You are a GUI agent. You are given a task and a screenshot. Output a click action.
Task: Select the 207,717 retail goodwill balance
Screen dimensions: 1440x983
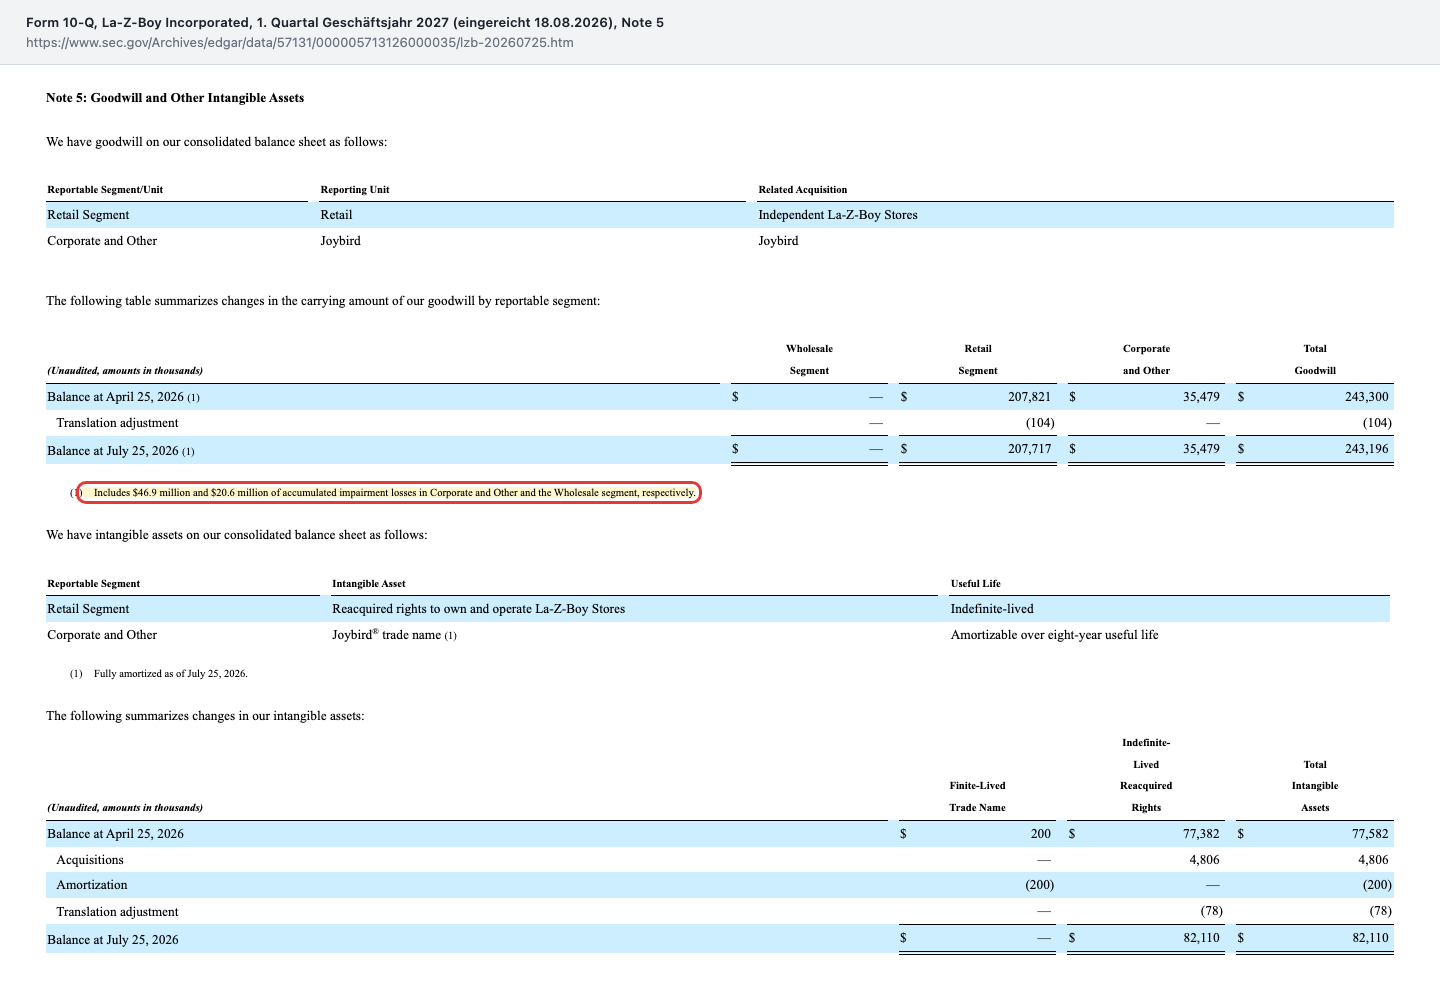pyautogui.click(x=1029, y=449)
